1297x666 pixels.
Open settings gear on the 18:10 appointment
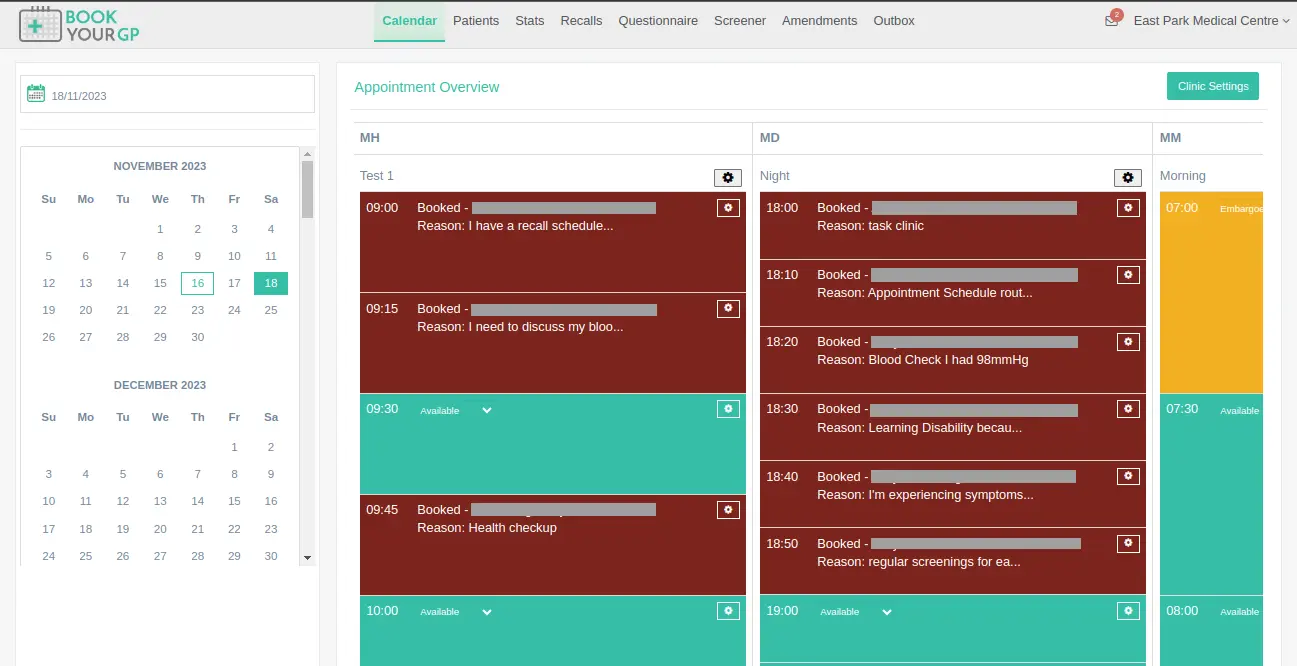[1128, 275]
